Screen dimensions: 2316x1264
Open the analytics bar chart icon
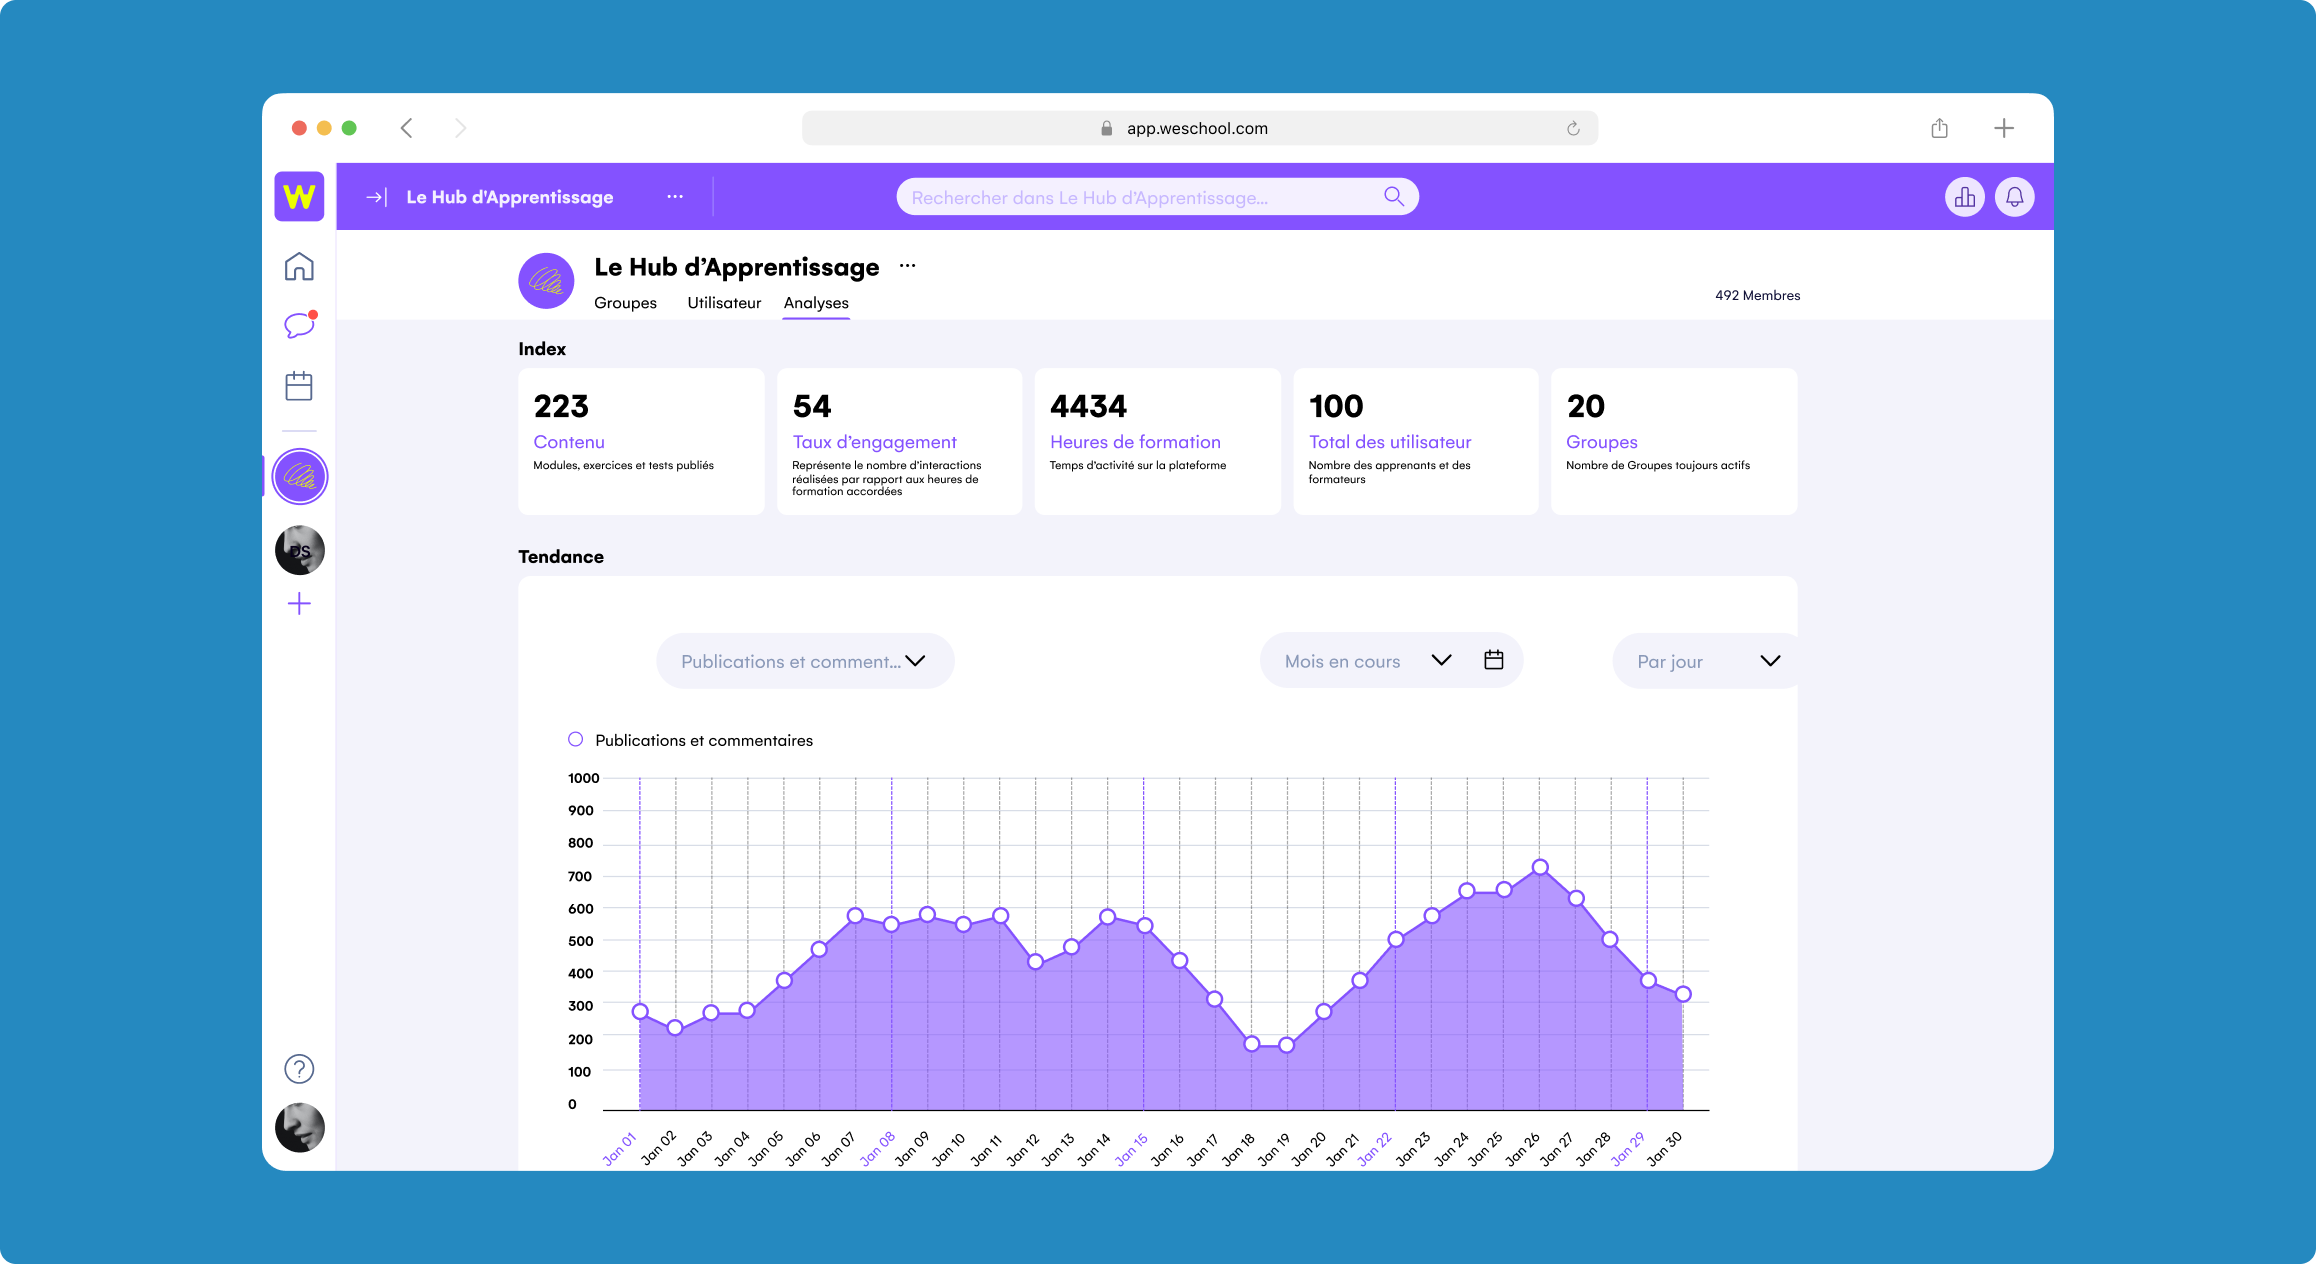click(1965, 197)
